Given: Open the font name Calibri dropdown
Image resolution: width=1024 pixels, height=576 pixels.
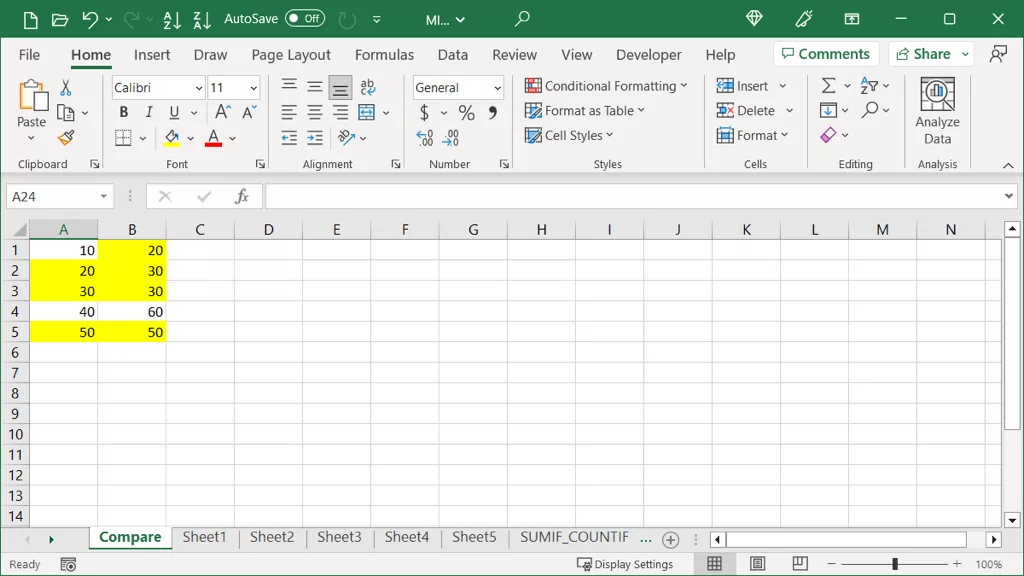Looking at the screenshot, I should click(x=198, y=88).
